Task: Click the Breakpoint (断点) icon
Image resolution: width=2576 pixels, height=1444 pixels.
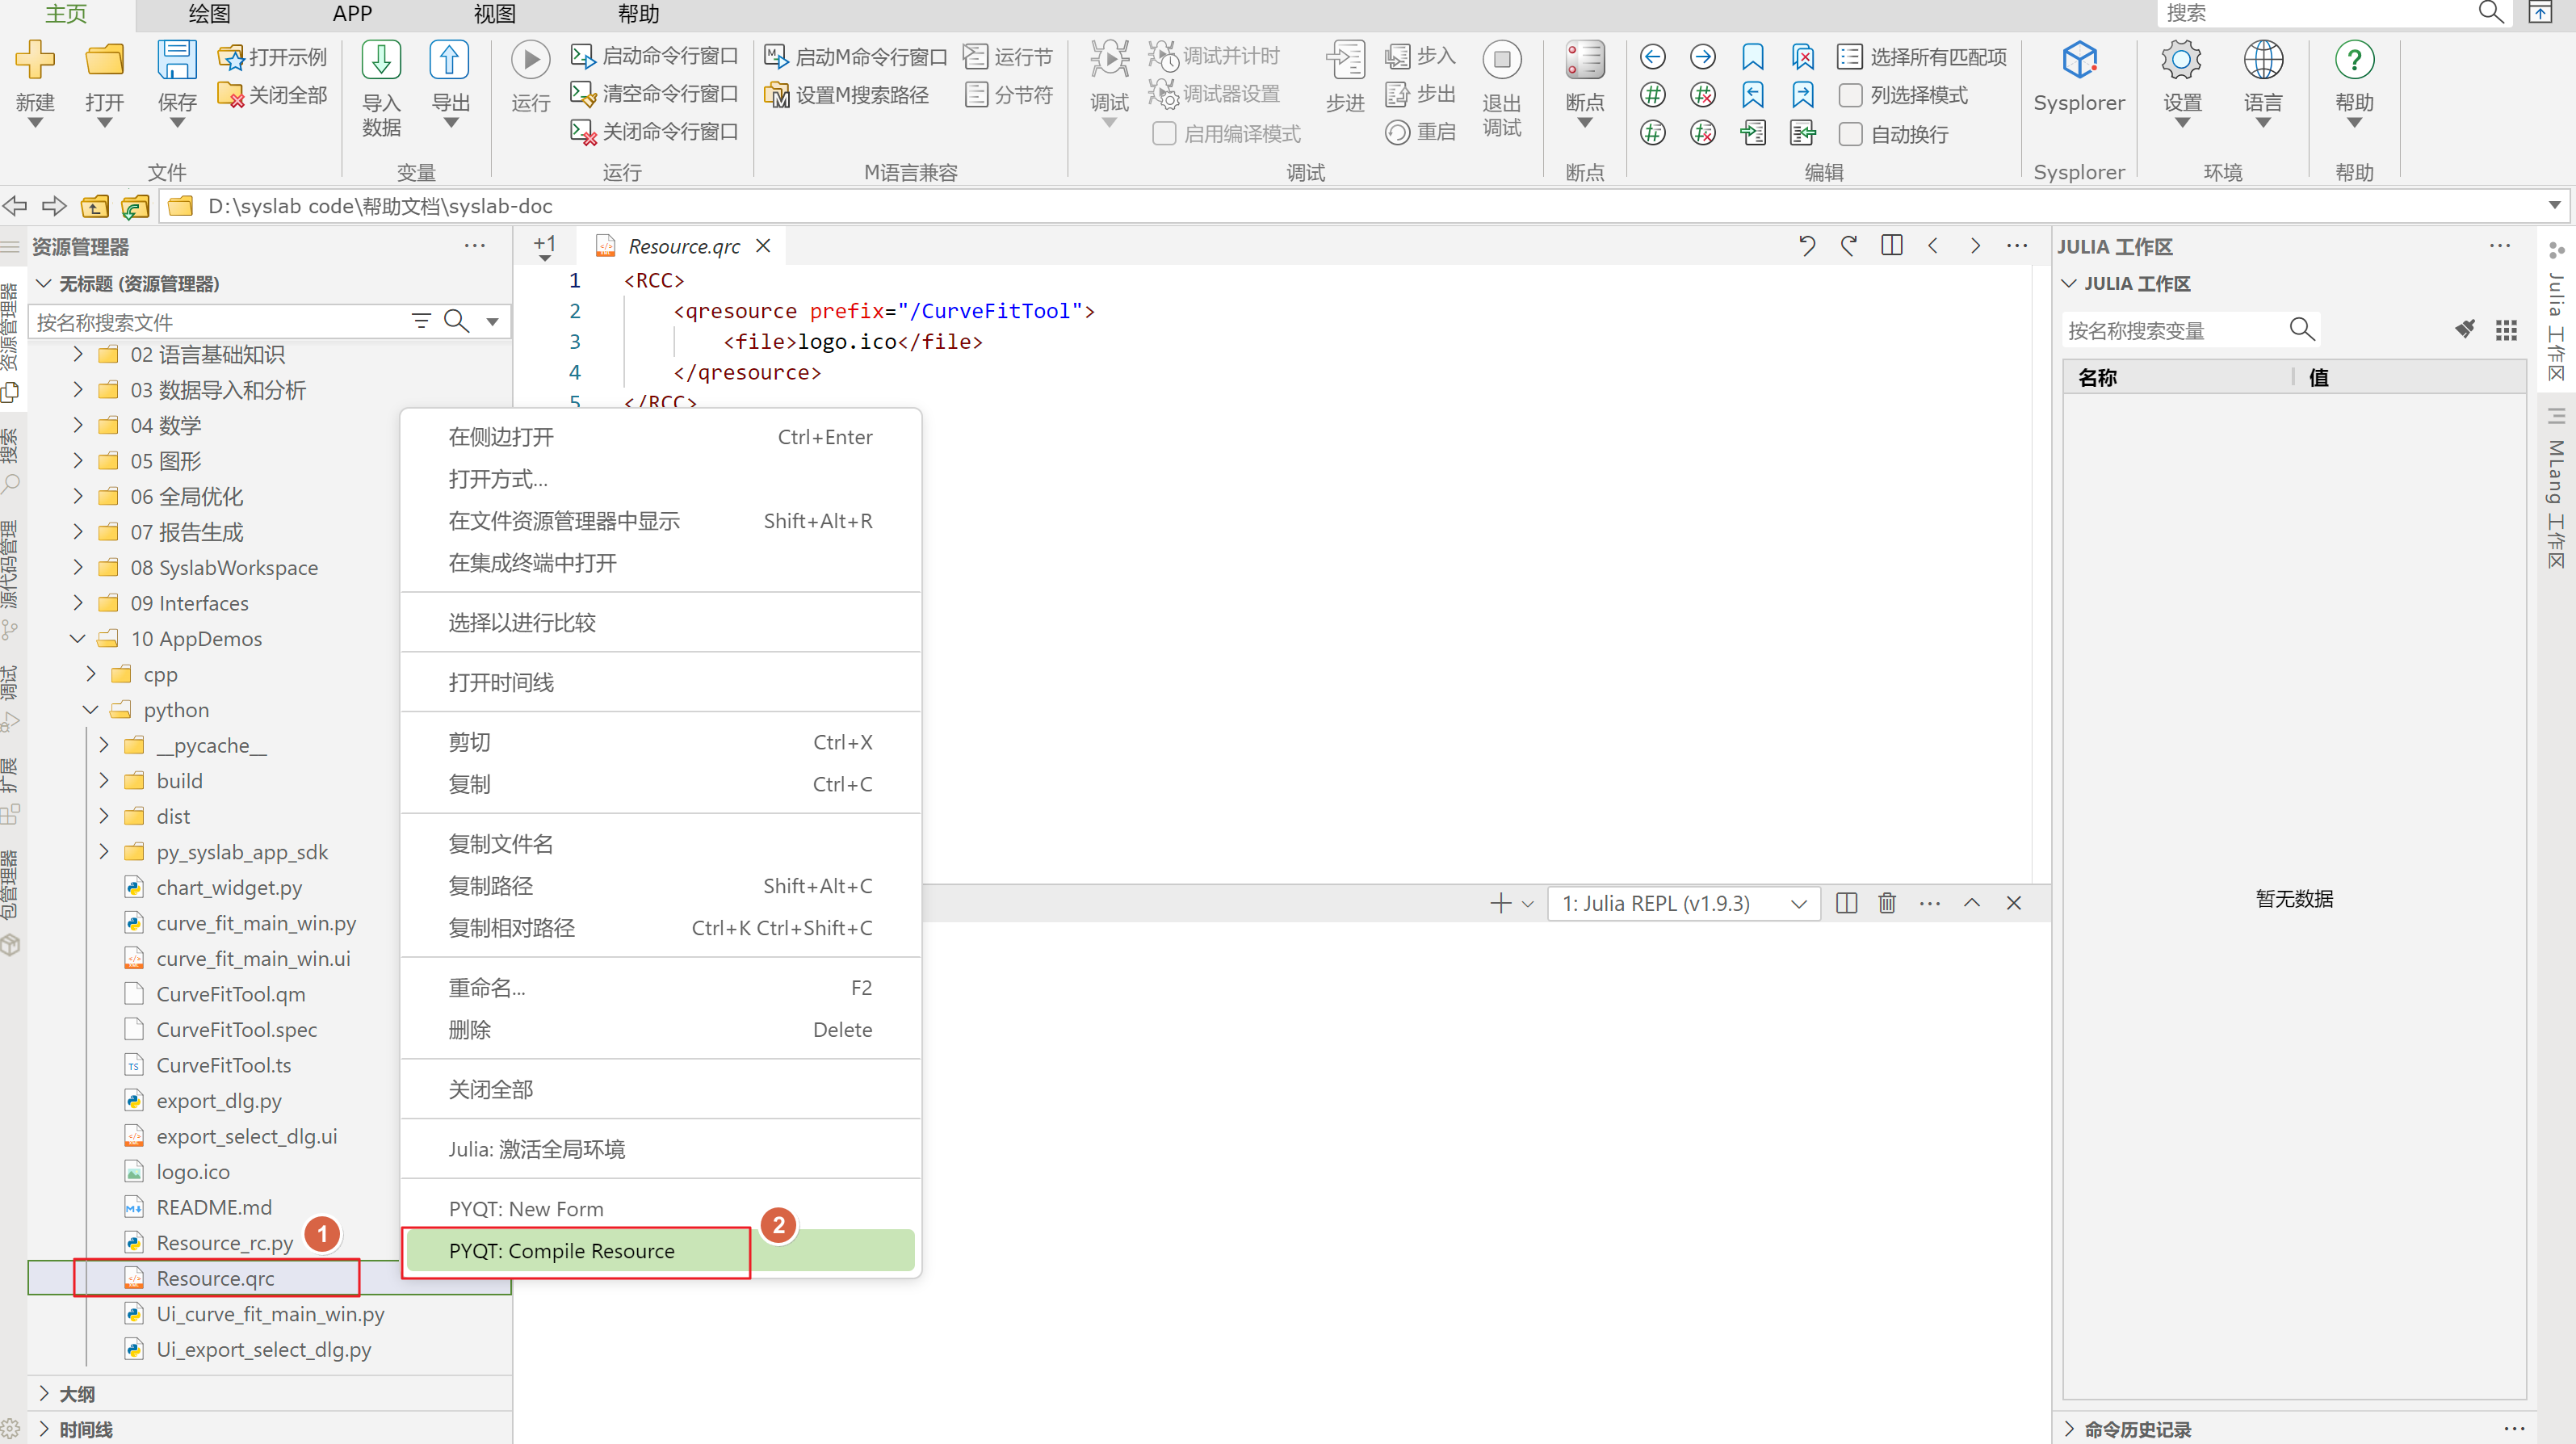Action: (x=1584, y=60)
